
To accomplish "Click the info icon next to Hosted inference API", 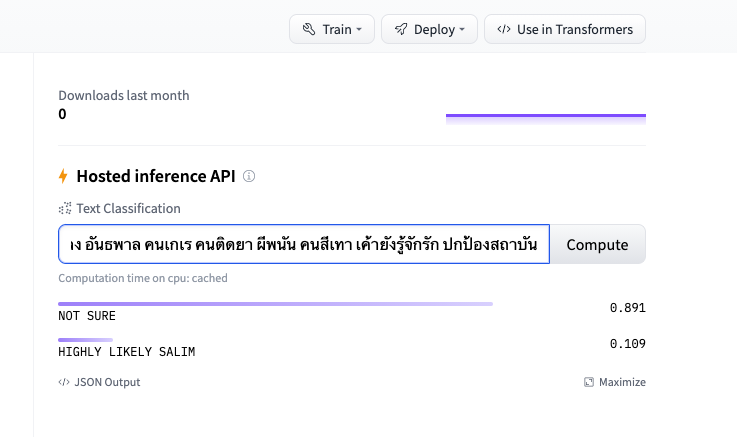I will click(x=249, y=176).
